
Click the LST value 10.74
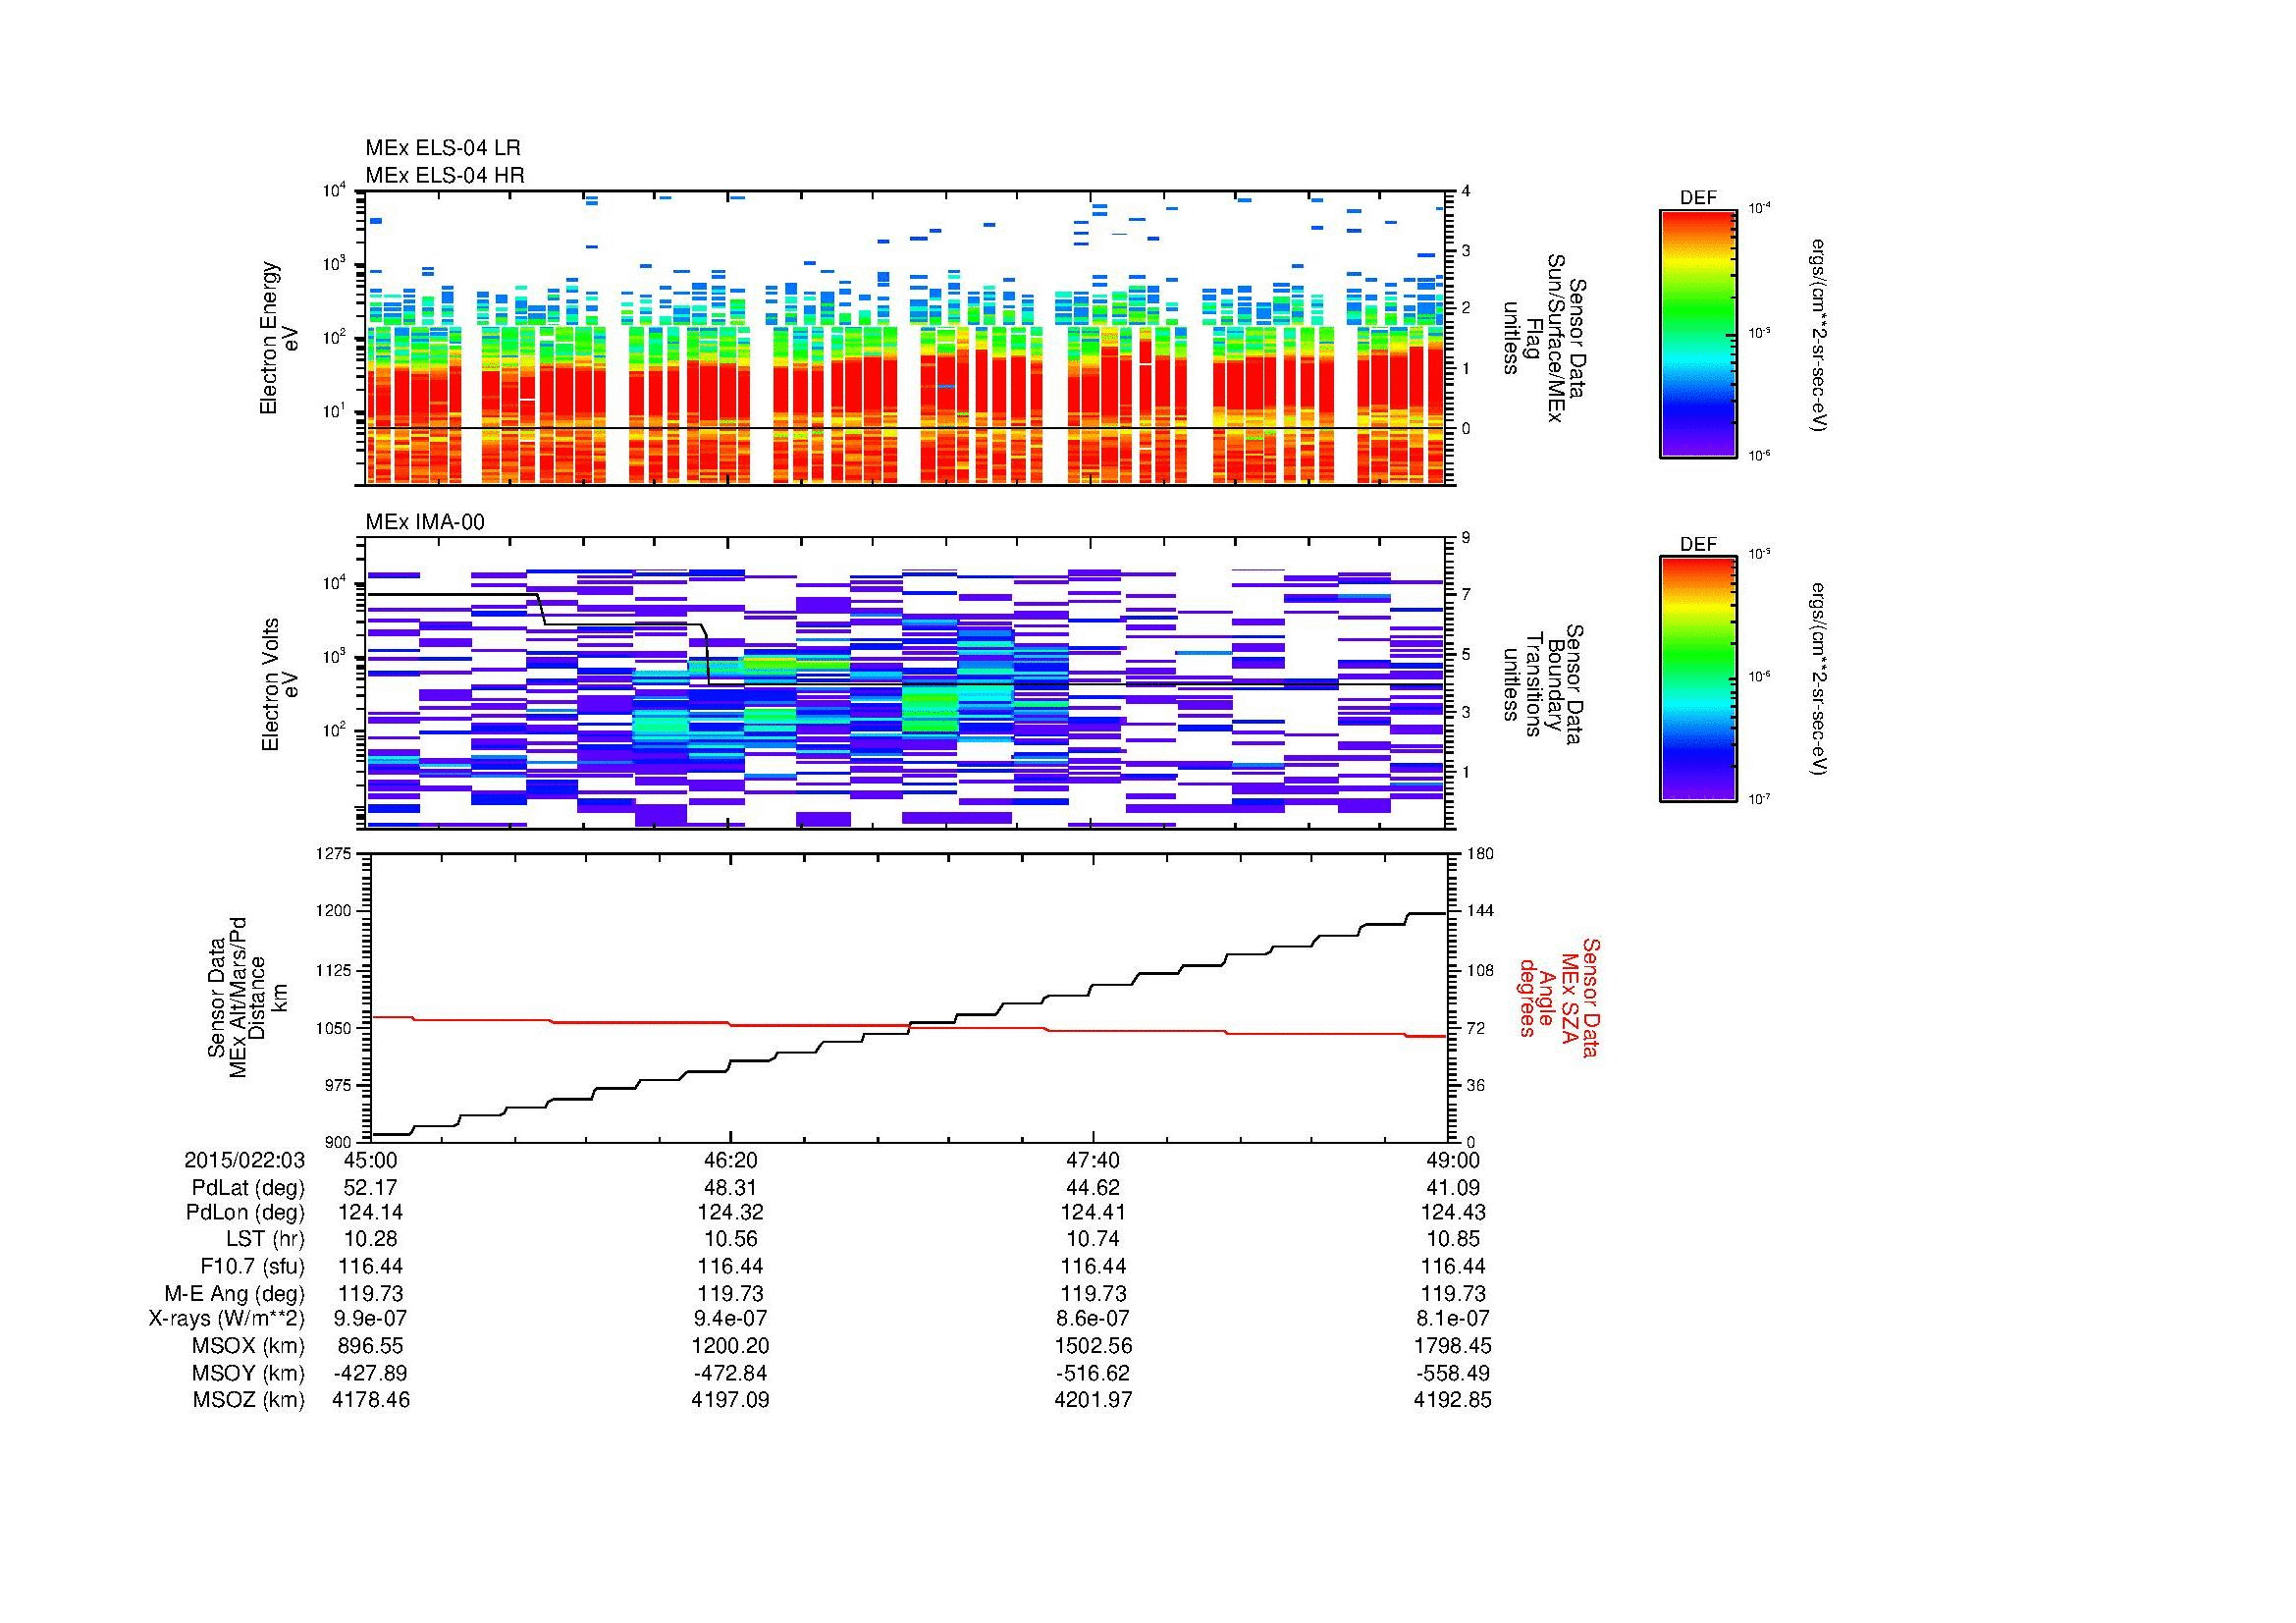click(1093, 1239)
